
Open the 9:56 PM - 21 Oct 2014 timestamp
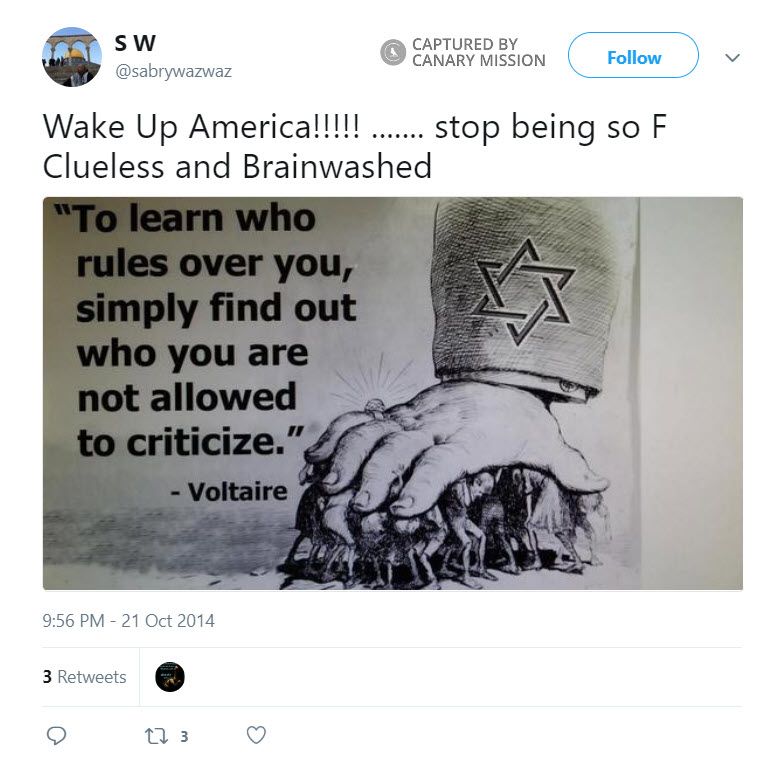(128, 620)
